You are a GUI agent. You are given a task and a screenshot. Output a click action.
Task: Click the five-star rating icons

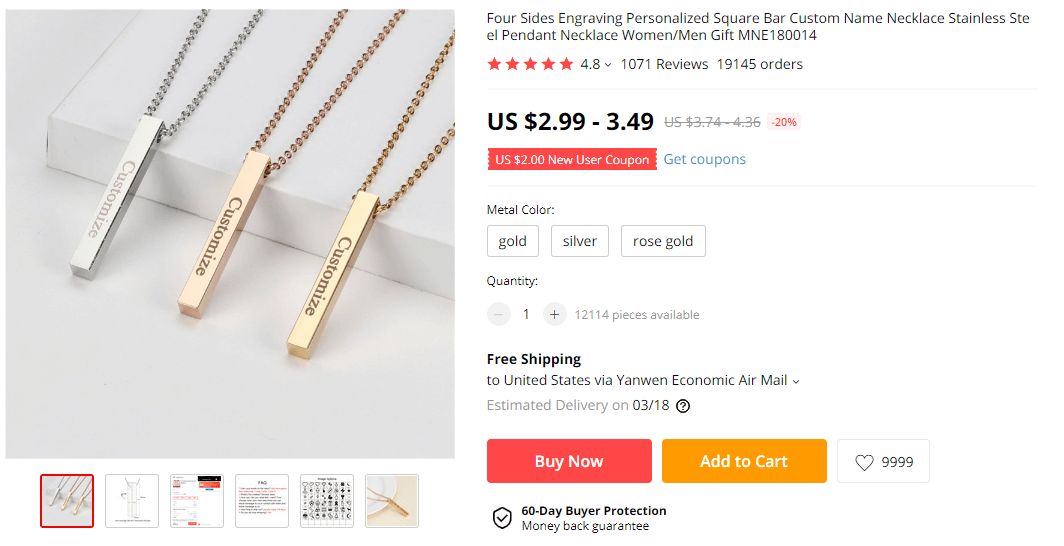[x=530, y=64]
